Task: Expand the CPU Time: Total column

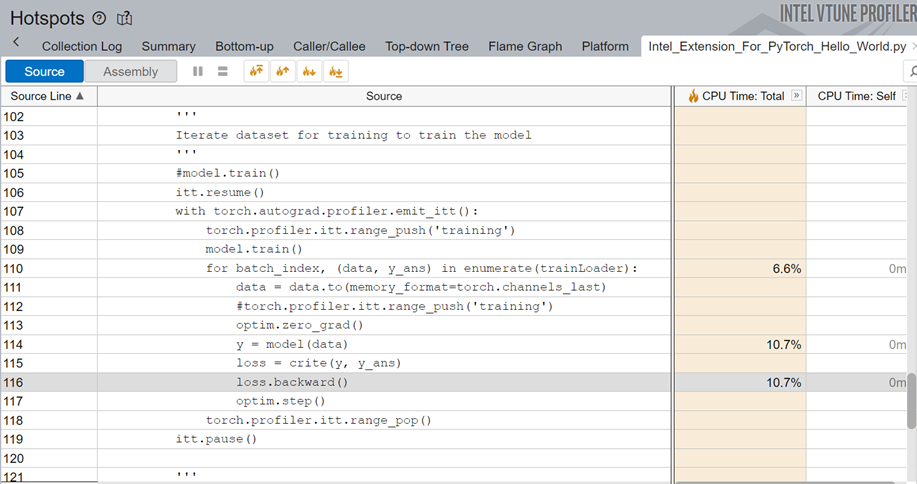Action: [x=797, y=96]
